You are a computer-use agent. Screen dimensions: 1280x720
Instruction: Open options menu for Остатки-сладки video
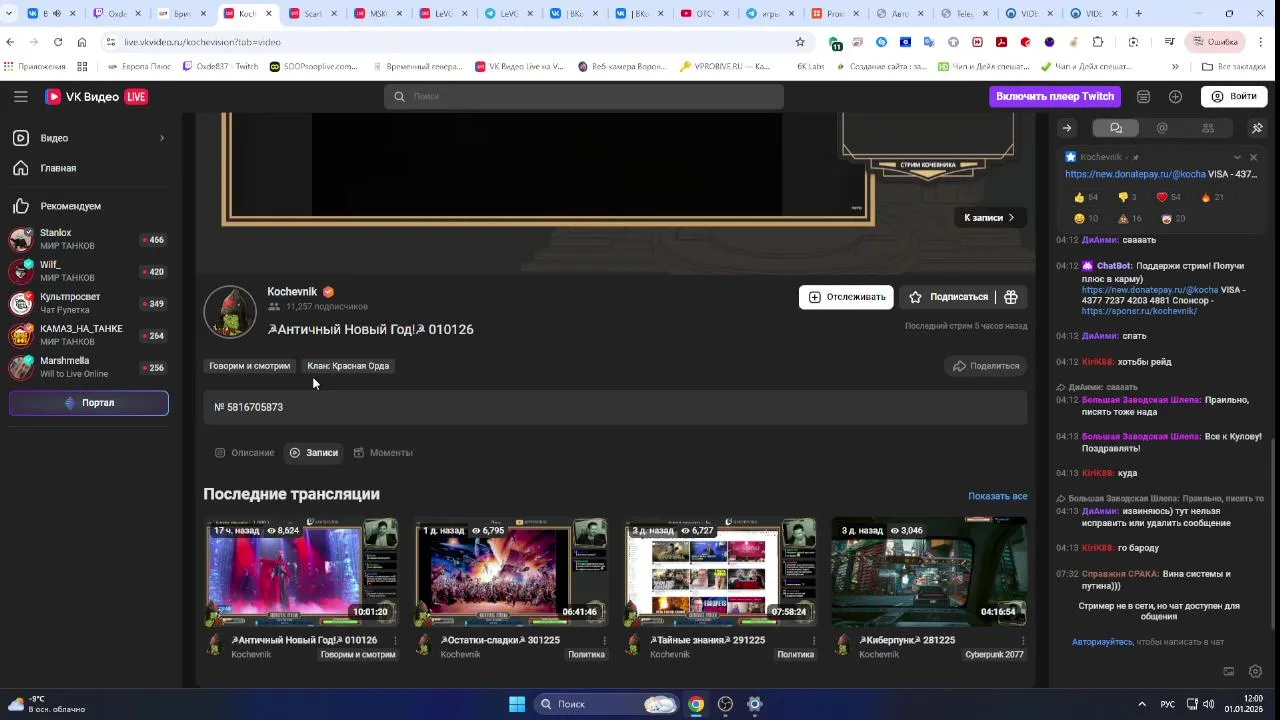pyautogui.click(x=604, y=641)
